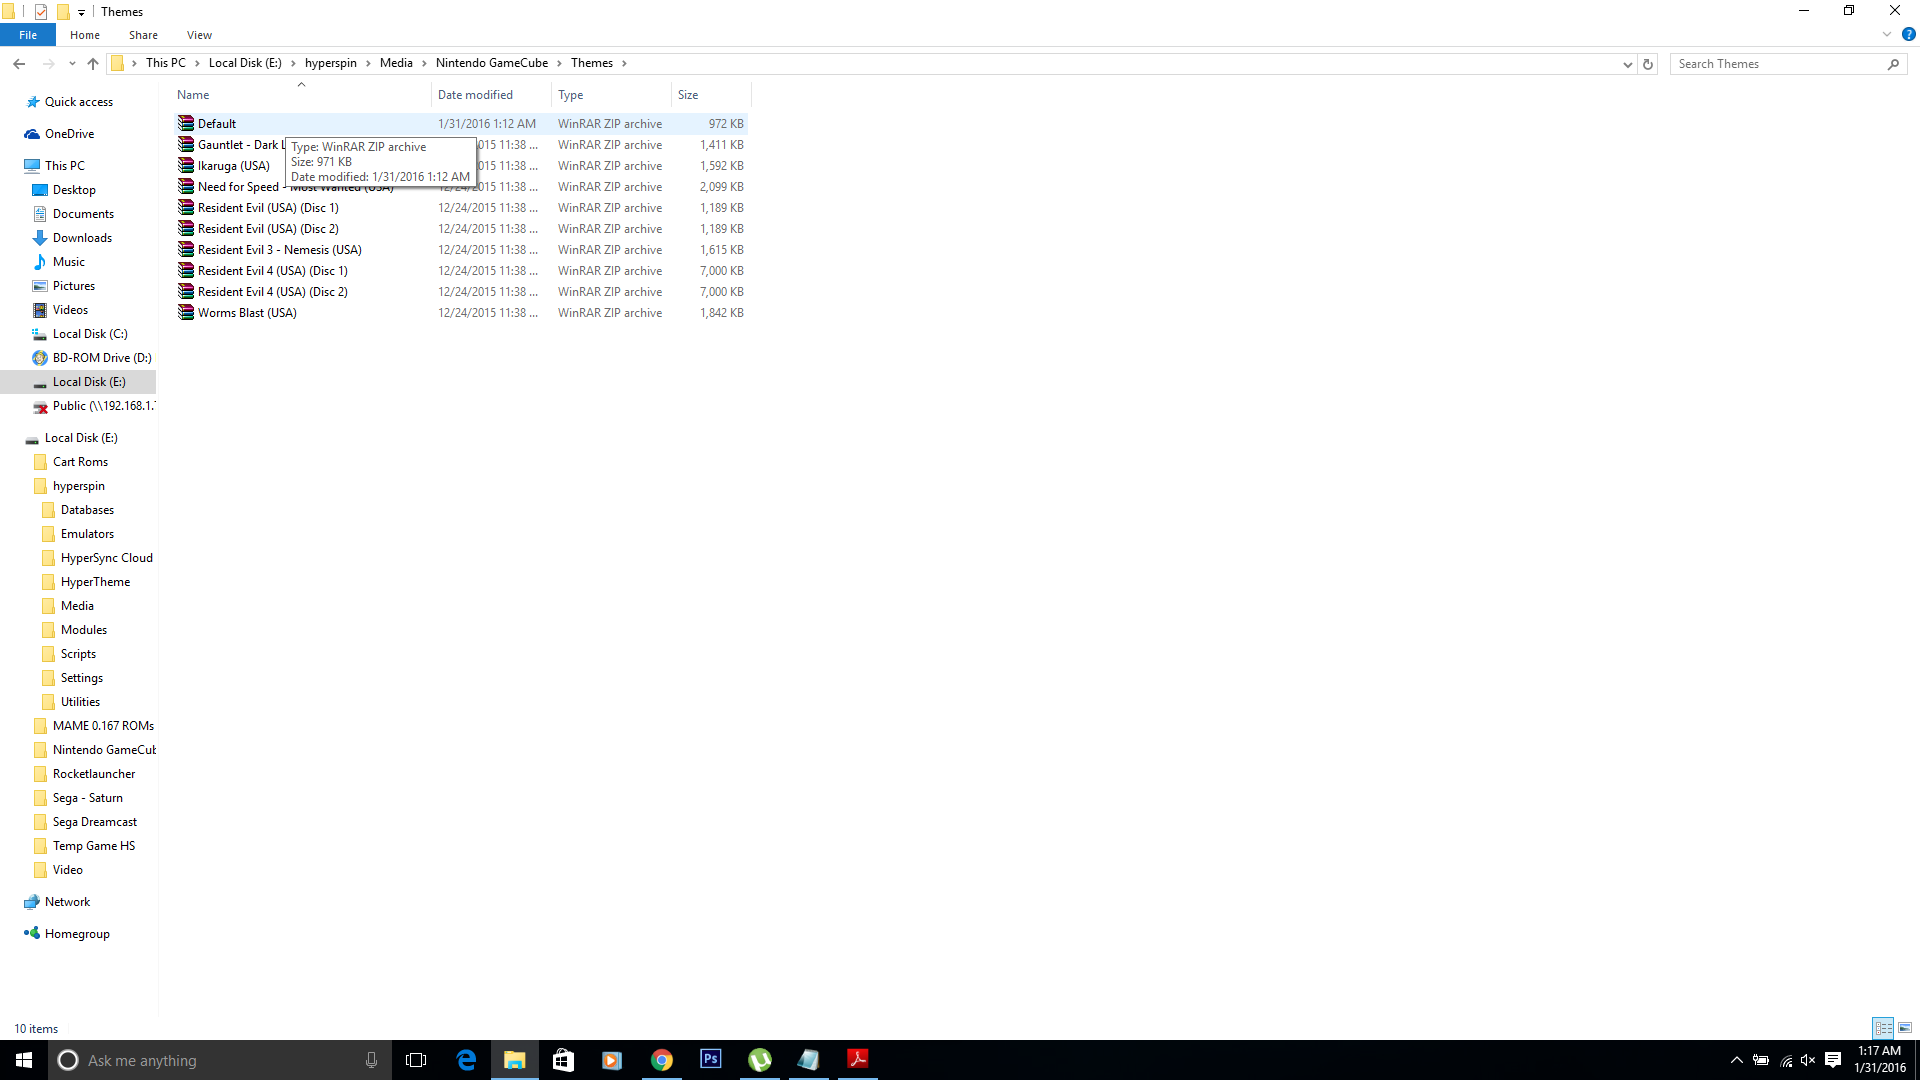
Task: Click the Refresh button in address bar
Action: click(x=1648, y=63)
